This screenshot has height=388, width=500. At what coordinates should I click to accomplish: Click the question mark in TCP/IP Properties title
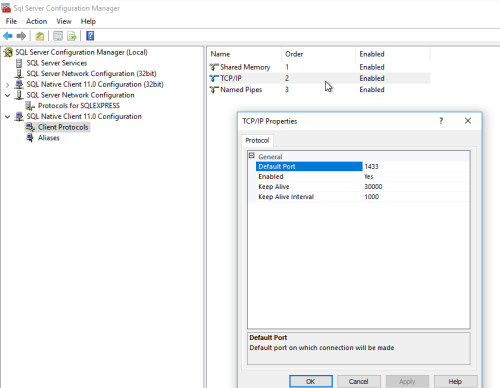pos(441,121)
